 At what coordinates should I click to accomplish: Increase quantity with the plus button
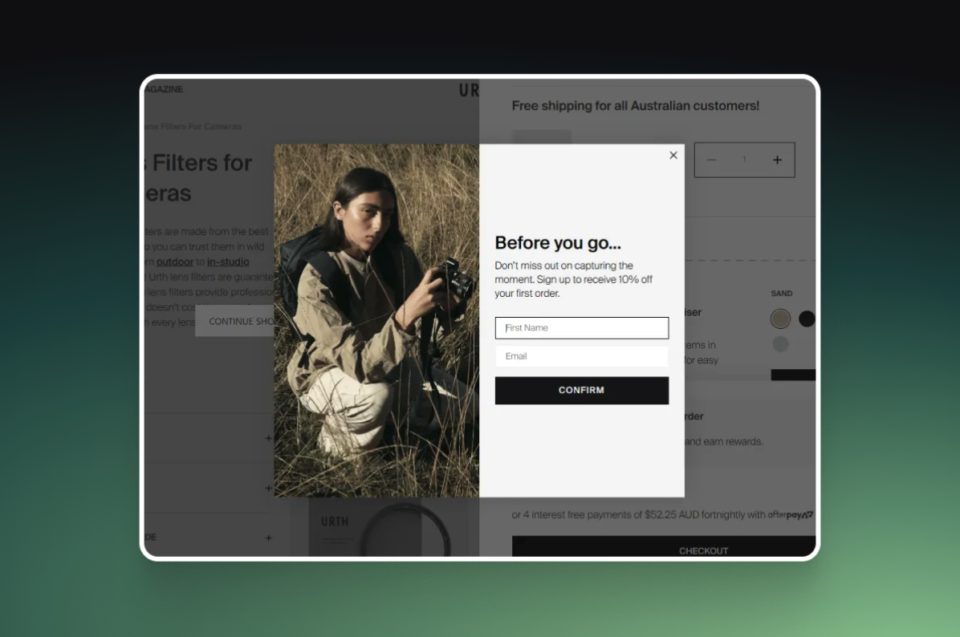click(777, 160)
